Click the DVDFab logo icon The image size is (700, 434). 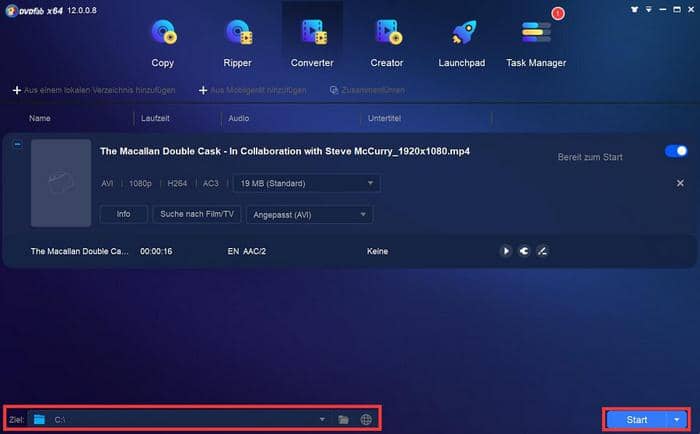(x=11, y=10)
